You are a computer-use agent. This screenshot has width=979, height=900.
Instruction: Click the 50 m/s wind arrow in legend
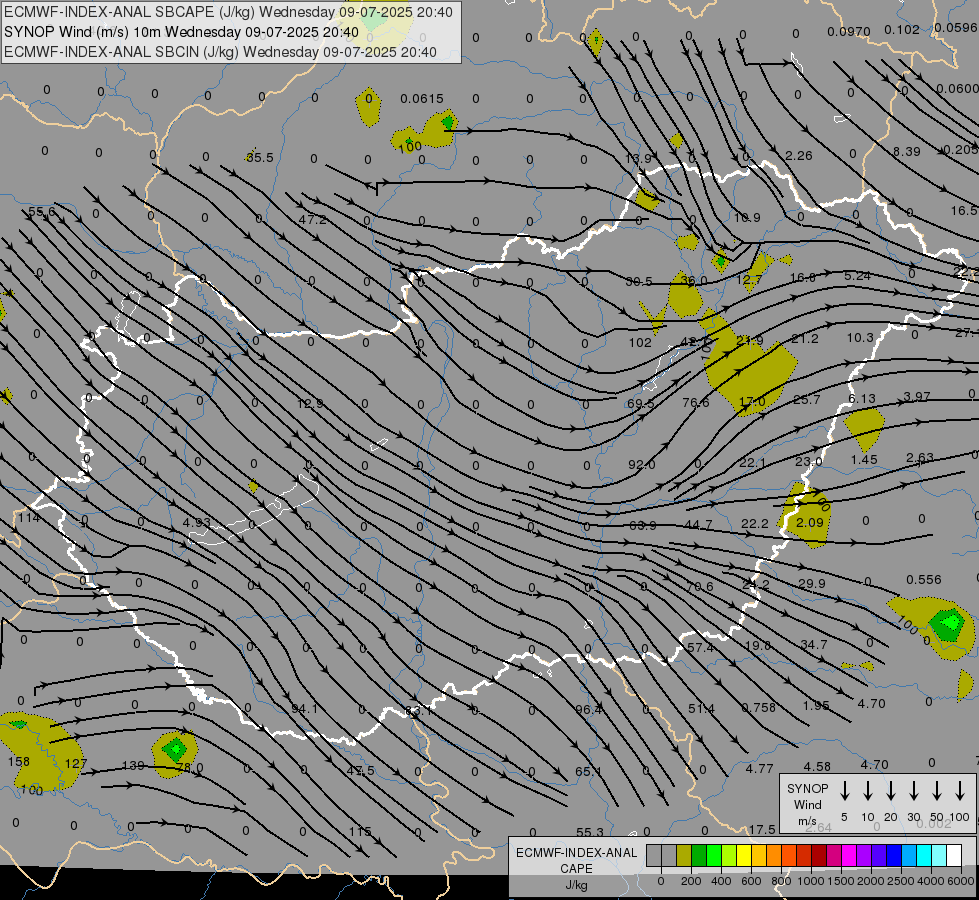937,790
